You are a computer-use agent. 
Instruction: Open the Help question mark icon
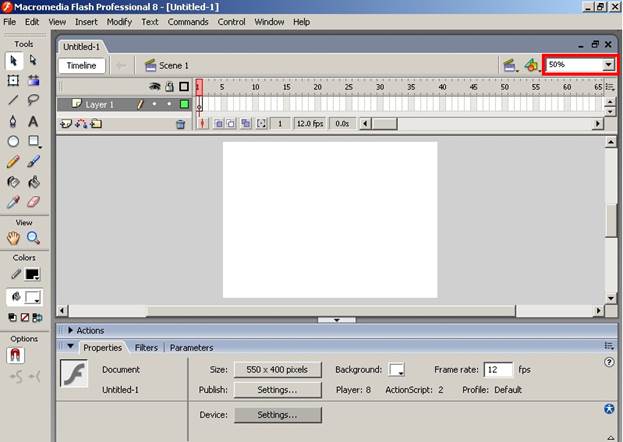[609, 362]
